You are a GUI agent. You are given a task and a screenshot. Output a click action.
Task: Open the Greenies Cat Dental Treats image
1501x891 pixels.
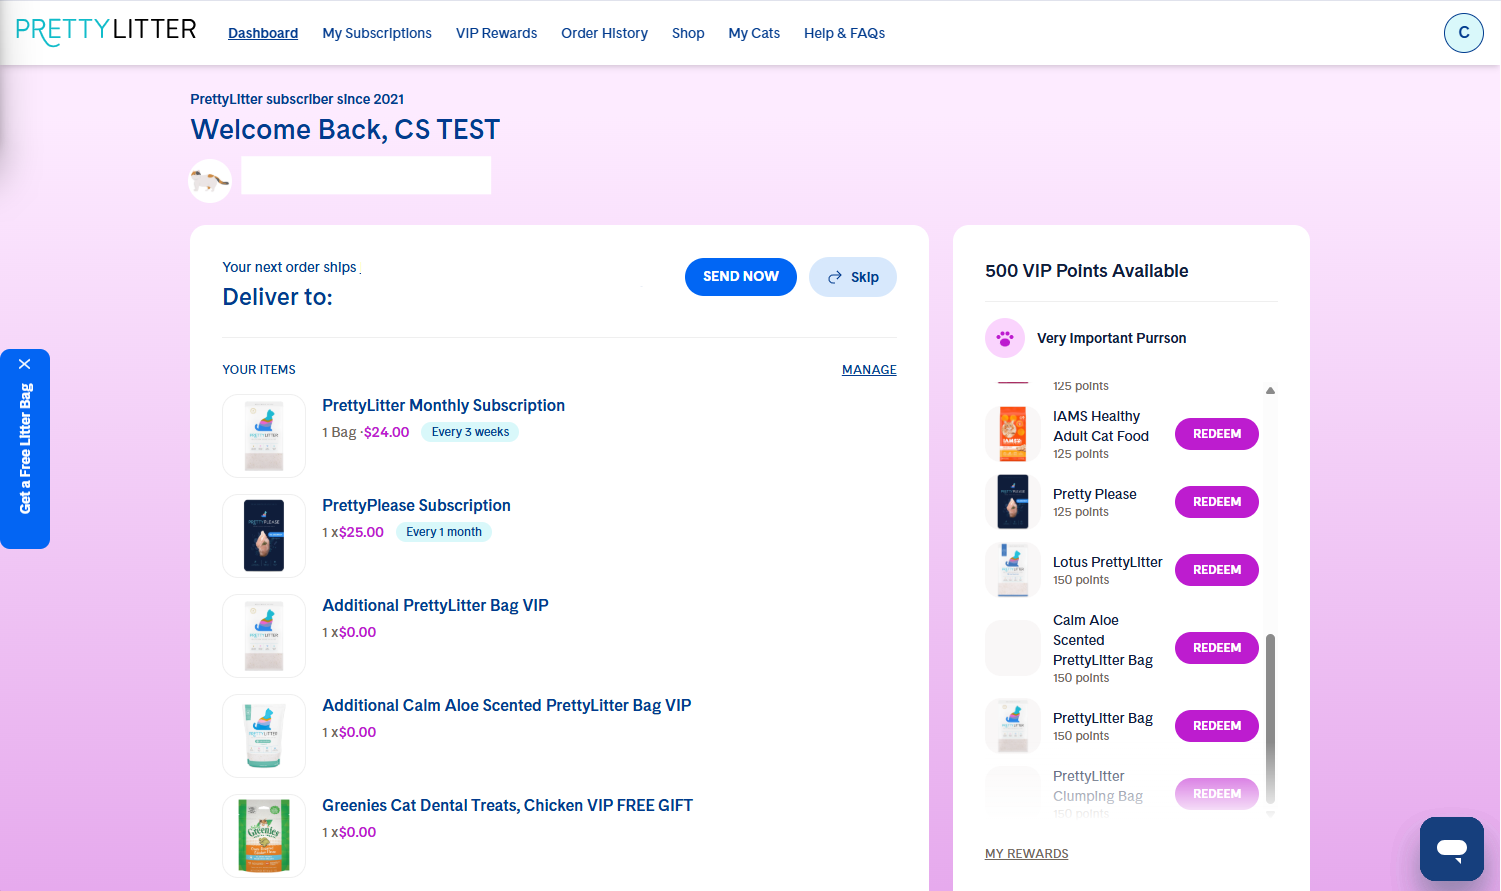pos(264,836)
